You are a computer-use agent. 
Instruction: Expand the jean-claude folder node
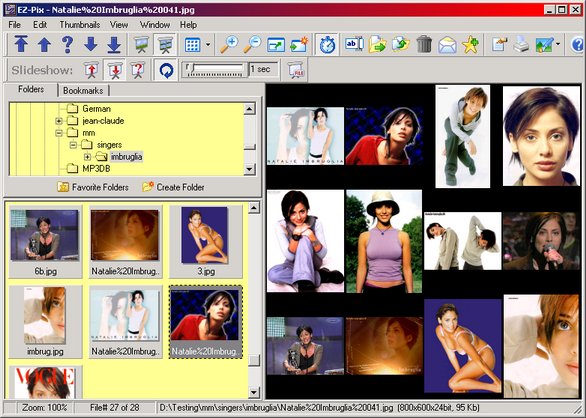[59, 121]
